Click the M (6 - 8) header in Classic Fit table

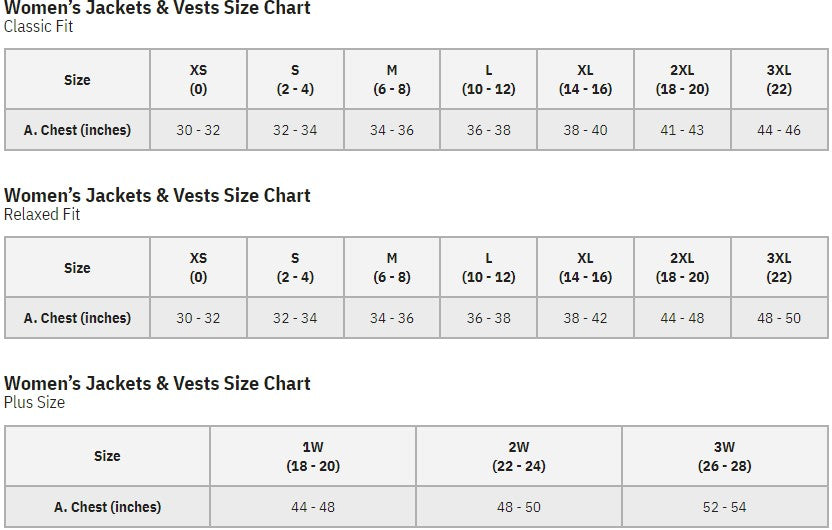[392, 80]
